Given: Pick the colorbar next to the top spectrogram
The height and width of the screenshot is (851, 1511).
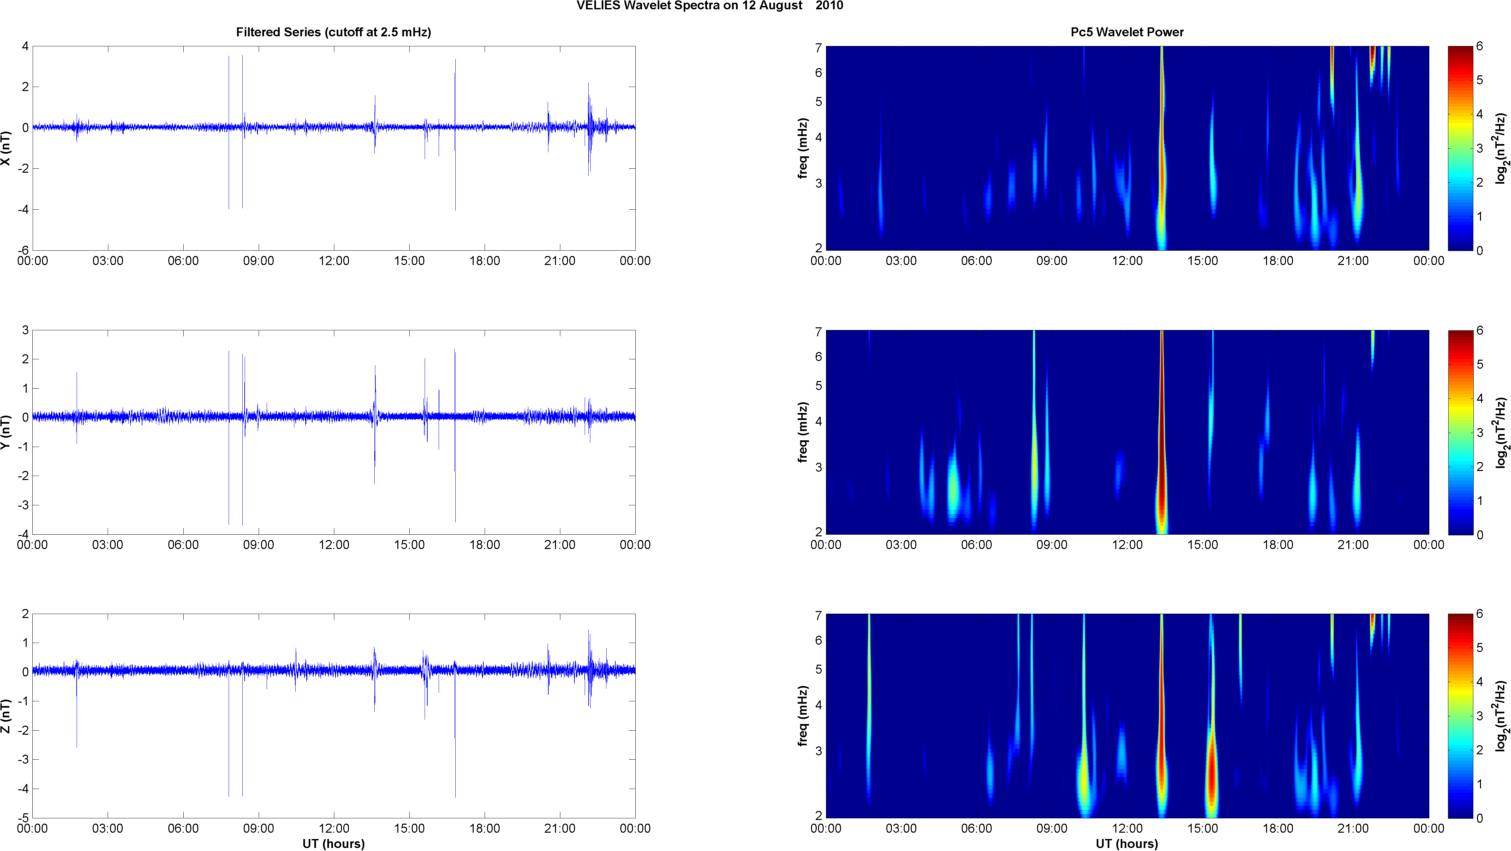Looking at the screenshot, I should pos(1460,148).
